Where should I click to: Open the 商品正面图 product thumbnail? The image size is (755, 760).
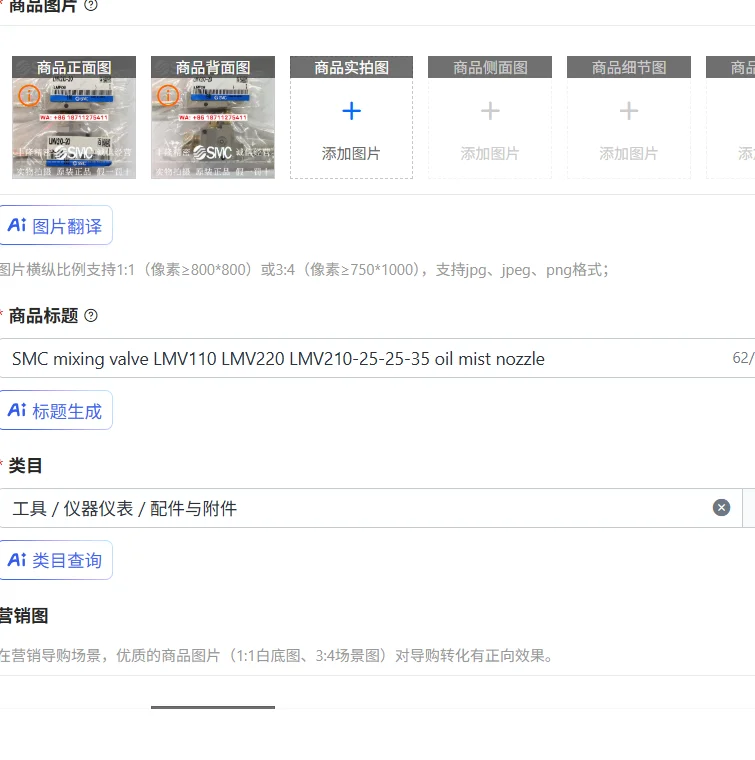coord(74,117)
